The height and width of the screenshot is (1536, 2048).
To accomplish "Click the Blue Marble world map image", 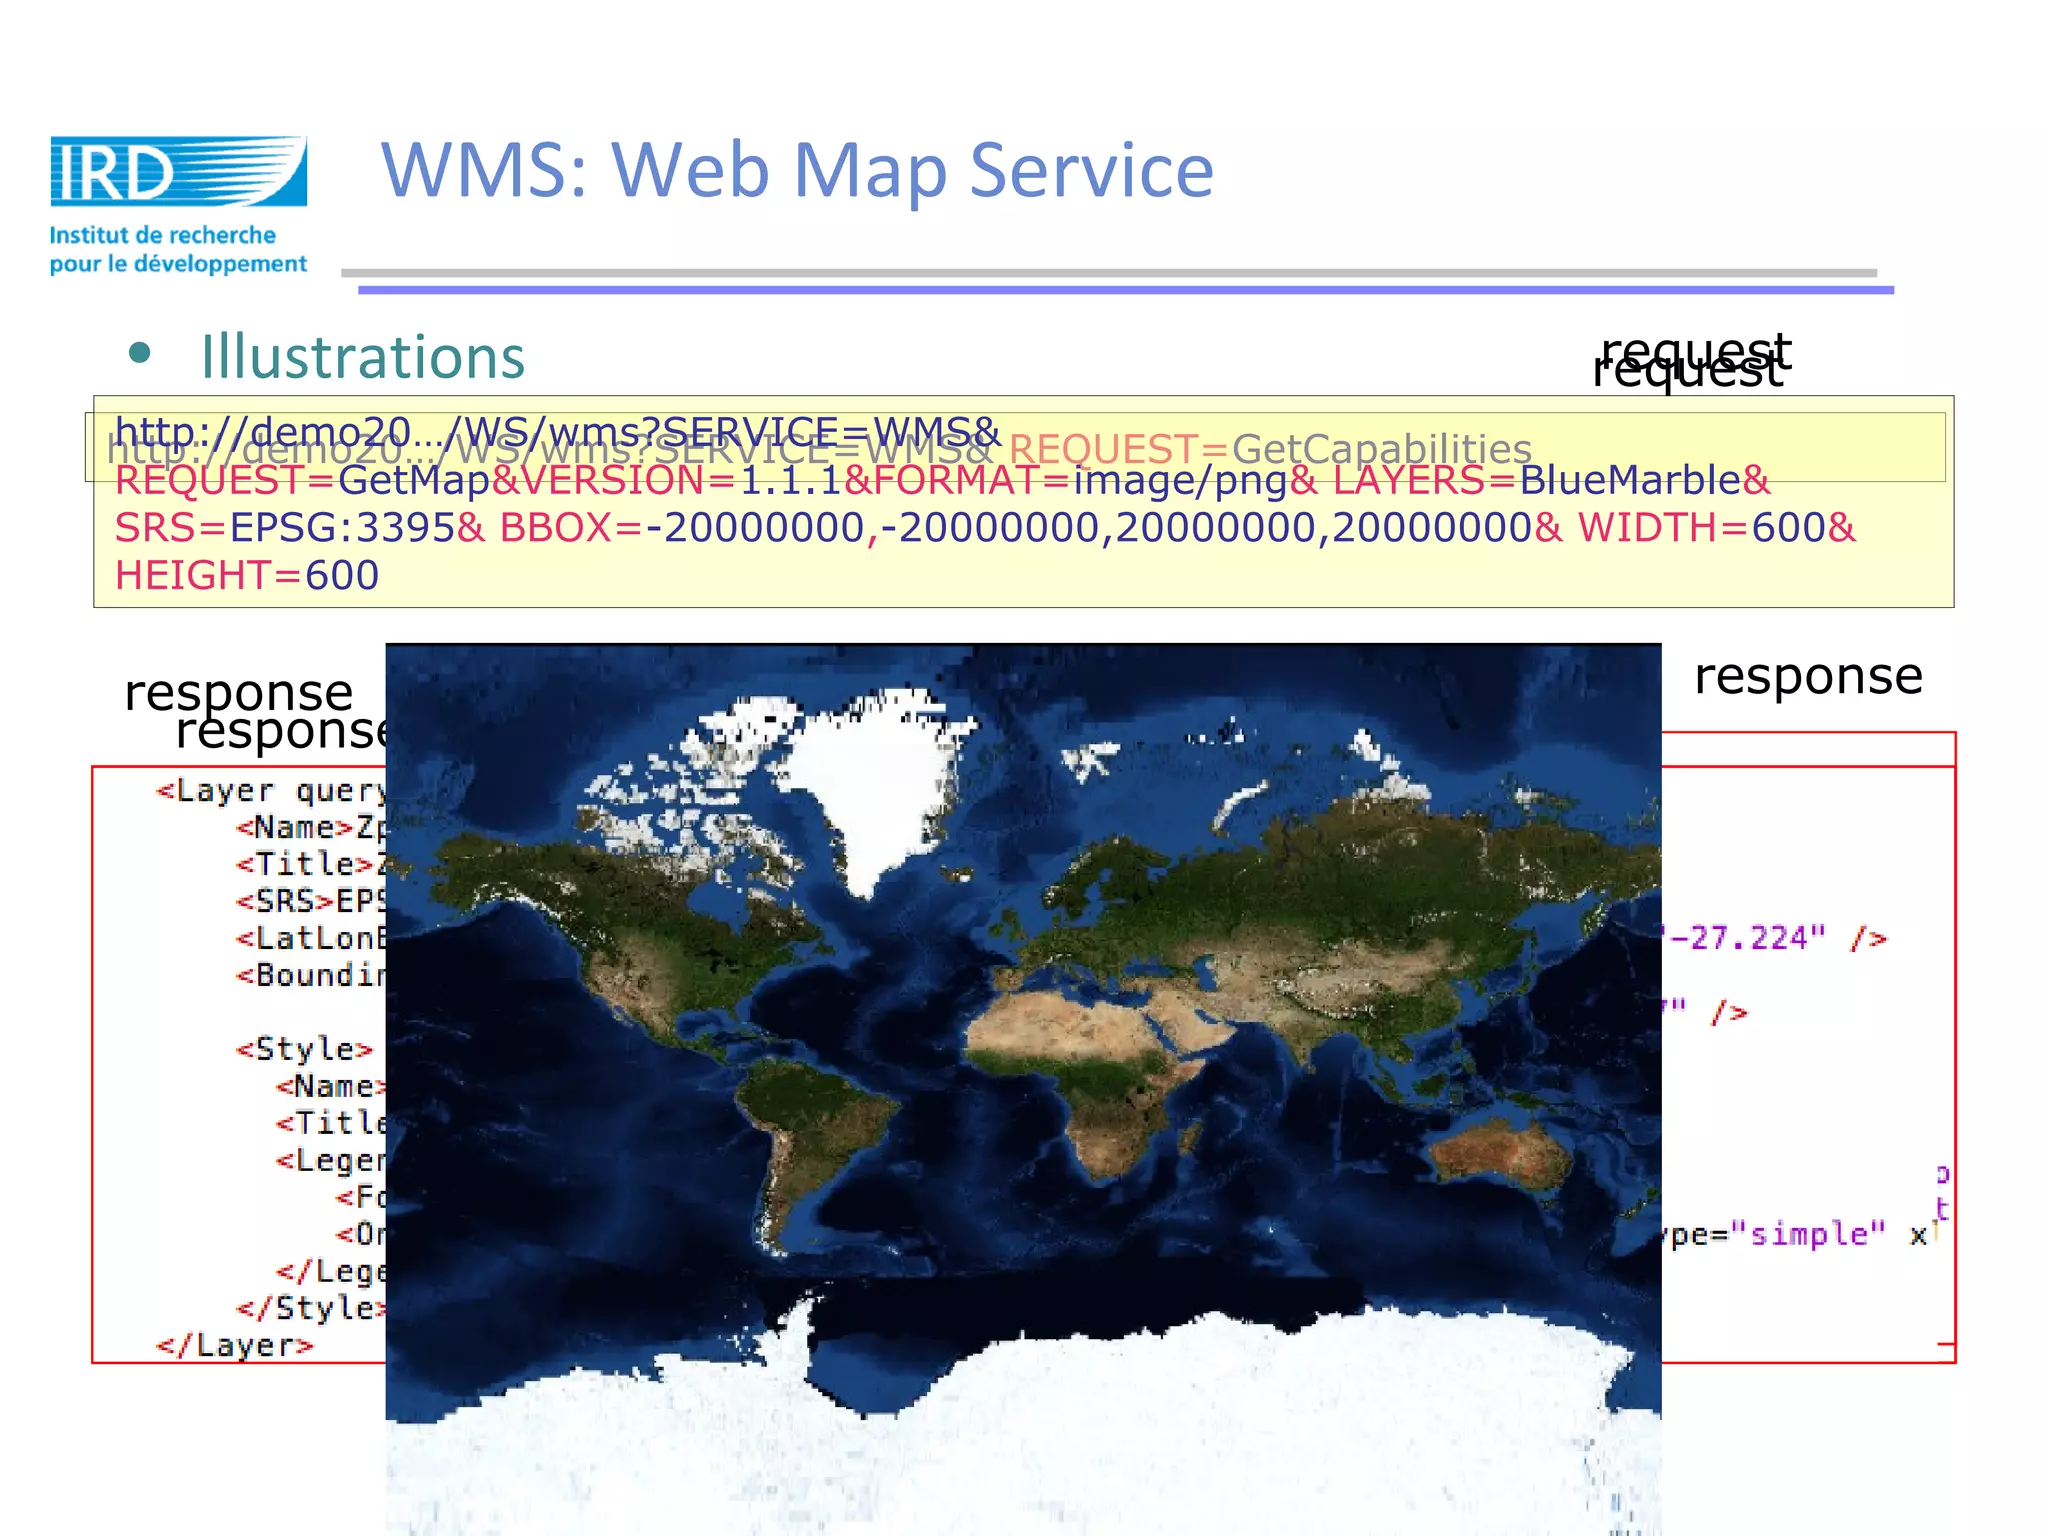I will 1023,1089.
